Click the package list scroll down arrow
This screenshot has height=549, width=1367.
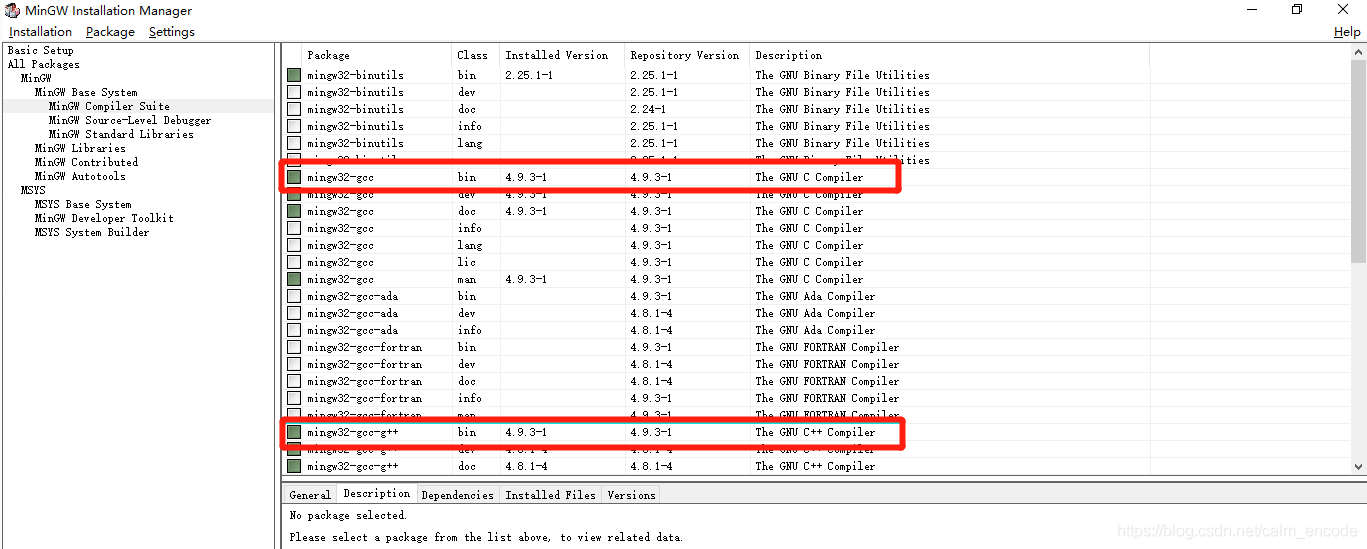click(1358, 466)
